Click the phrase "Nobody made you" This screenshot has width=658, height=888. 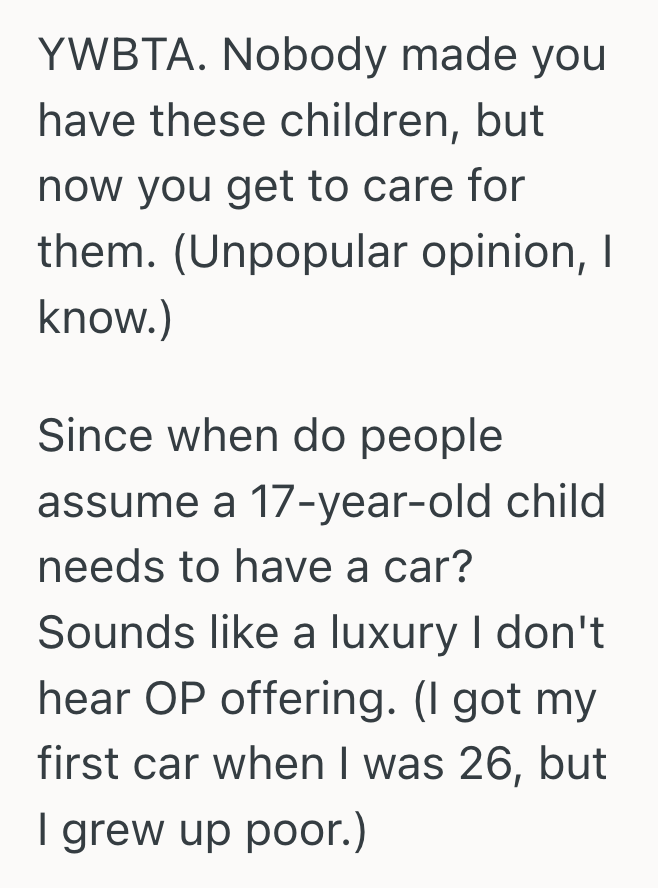pyautogui.click(x=415, y=55)
